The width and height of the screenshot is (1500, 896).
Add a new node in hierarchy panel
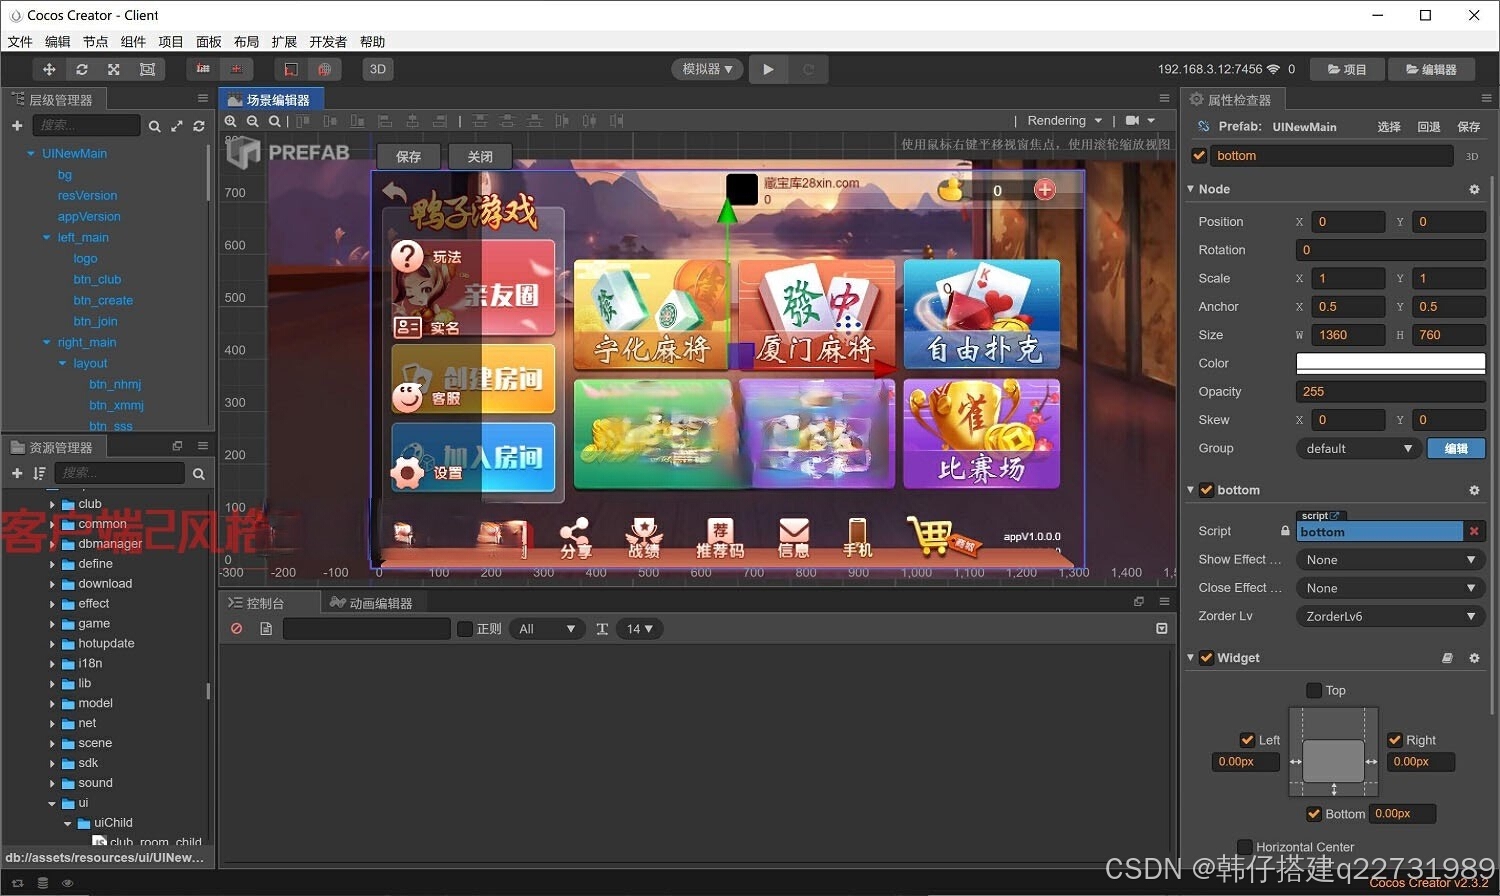pos(17,126)
